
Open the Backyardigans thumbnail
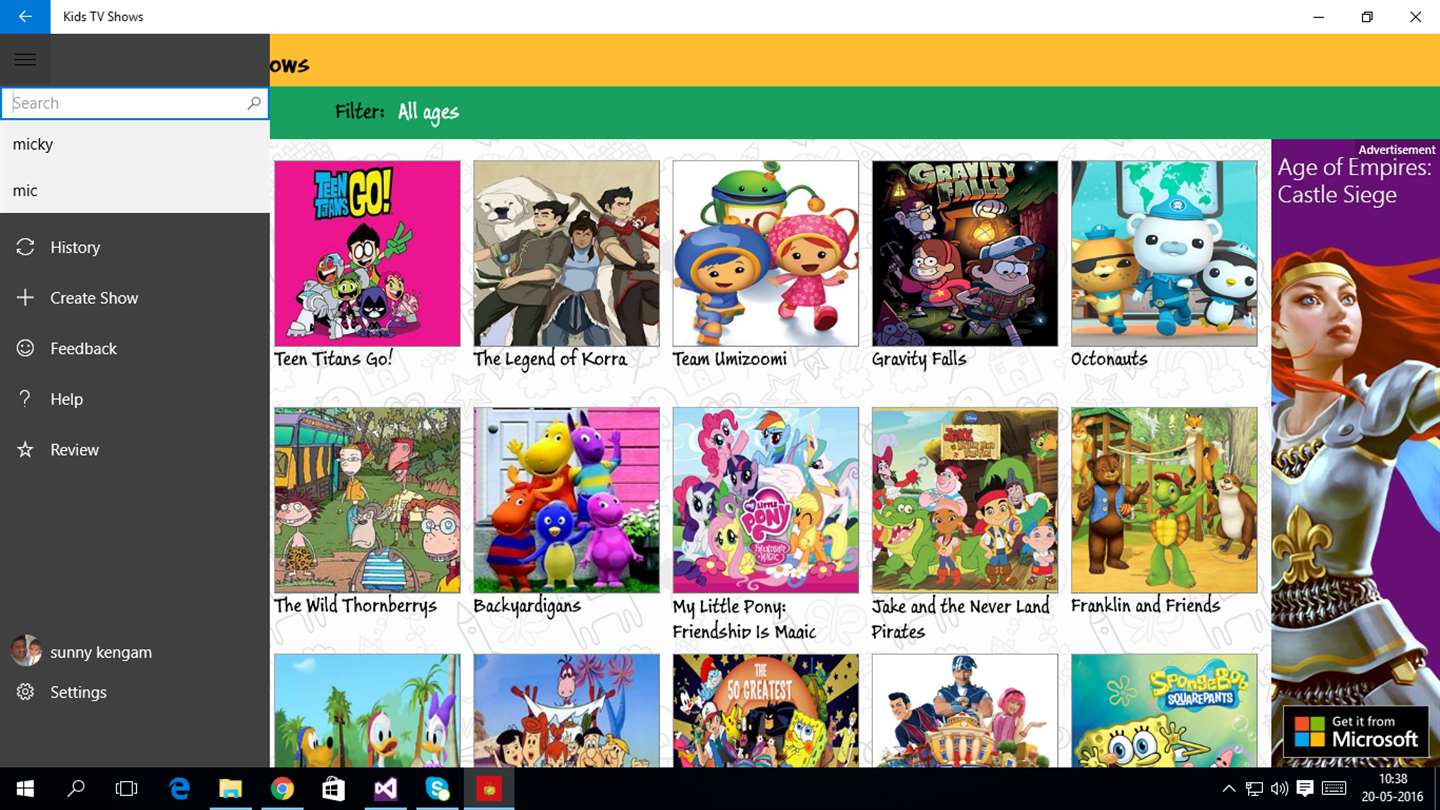point(566,500)
